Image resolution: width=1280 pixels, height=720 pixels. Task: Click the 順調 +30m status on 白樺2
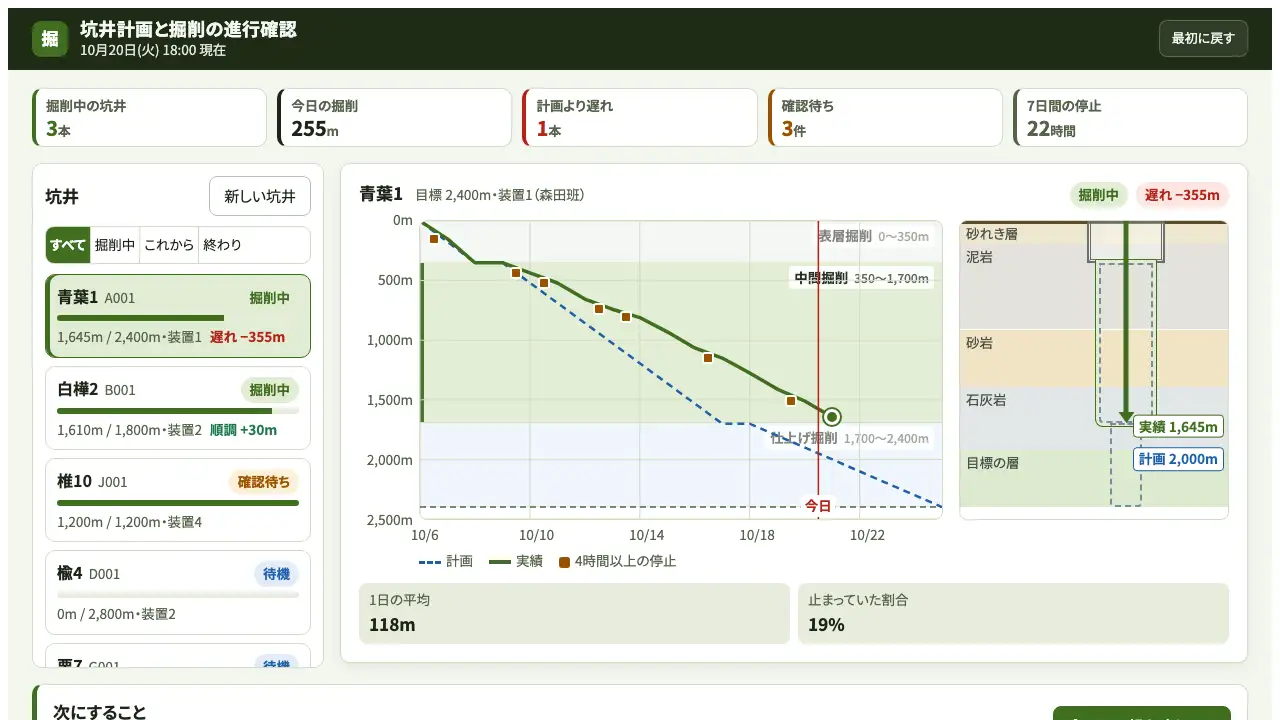243,430
